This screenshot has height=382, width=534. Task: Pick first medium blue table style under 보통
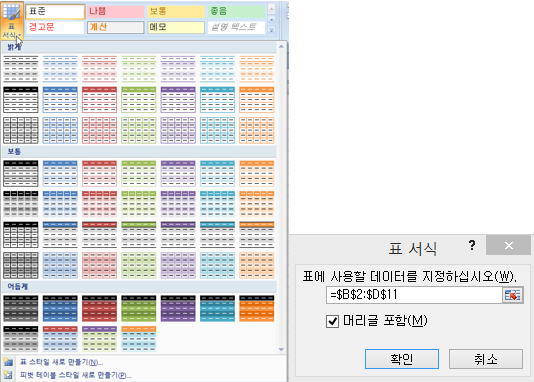tap(60, 174)
